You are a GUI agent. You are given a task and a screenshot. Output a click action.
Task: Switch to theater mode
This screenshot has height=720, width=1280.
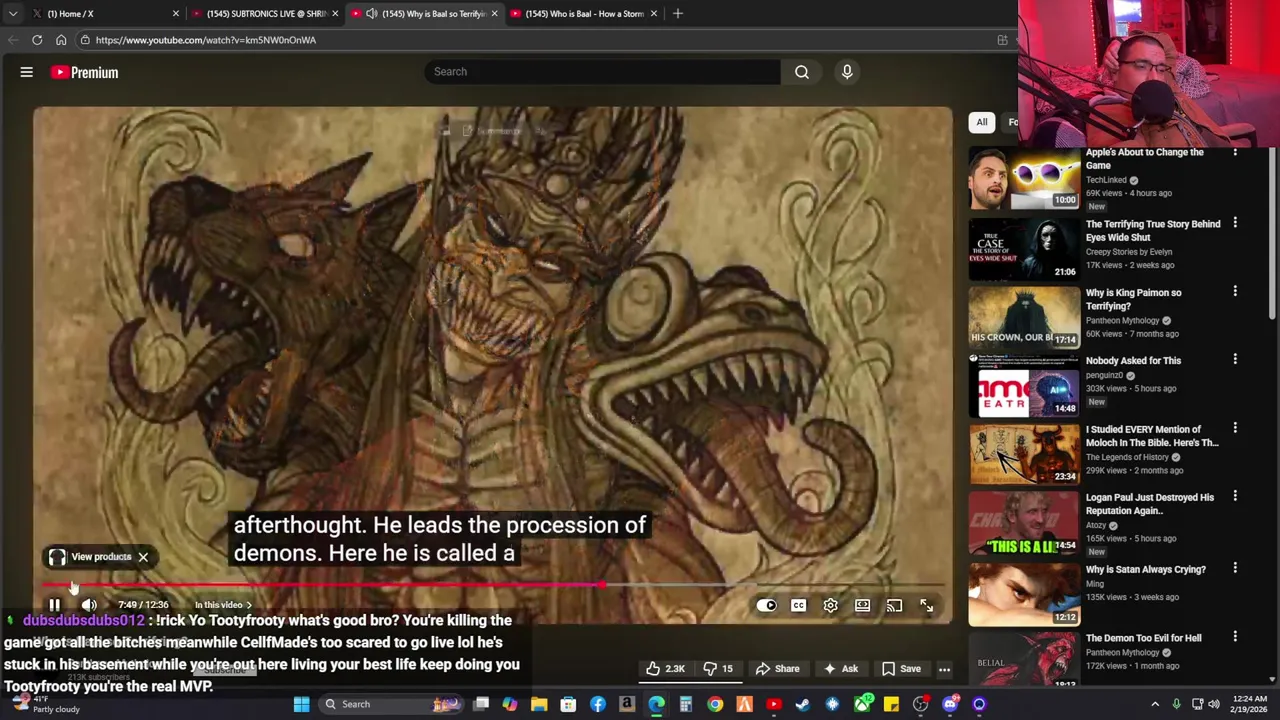862,605
